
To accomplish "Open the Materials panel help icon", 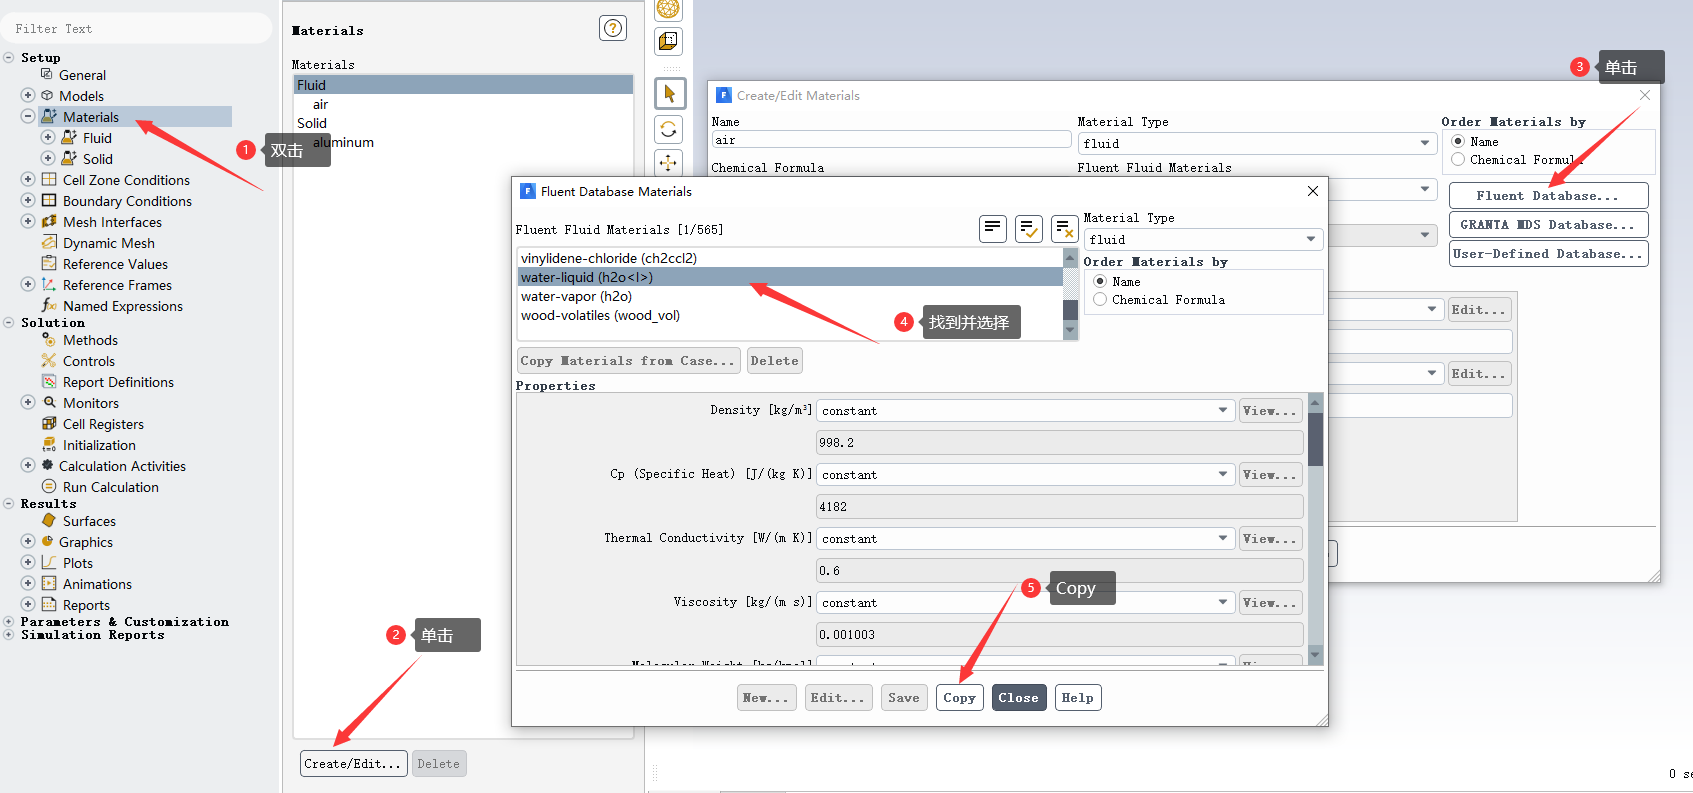I will pos(612,28).
